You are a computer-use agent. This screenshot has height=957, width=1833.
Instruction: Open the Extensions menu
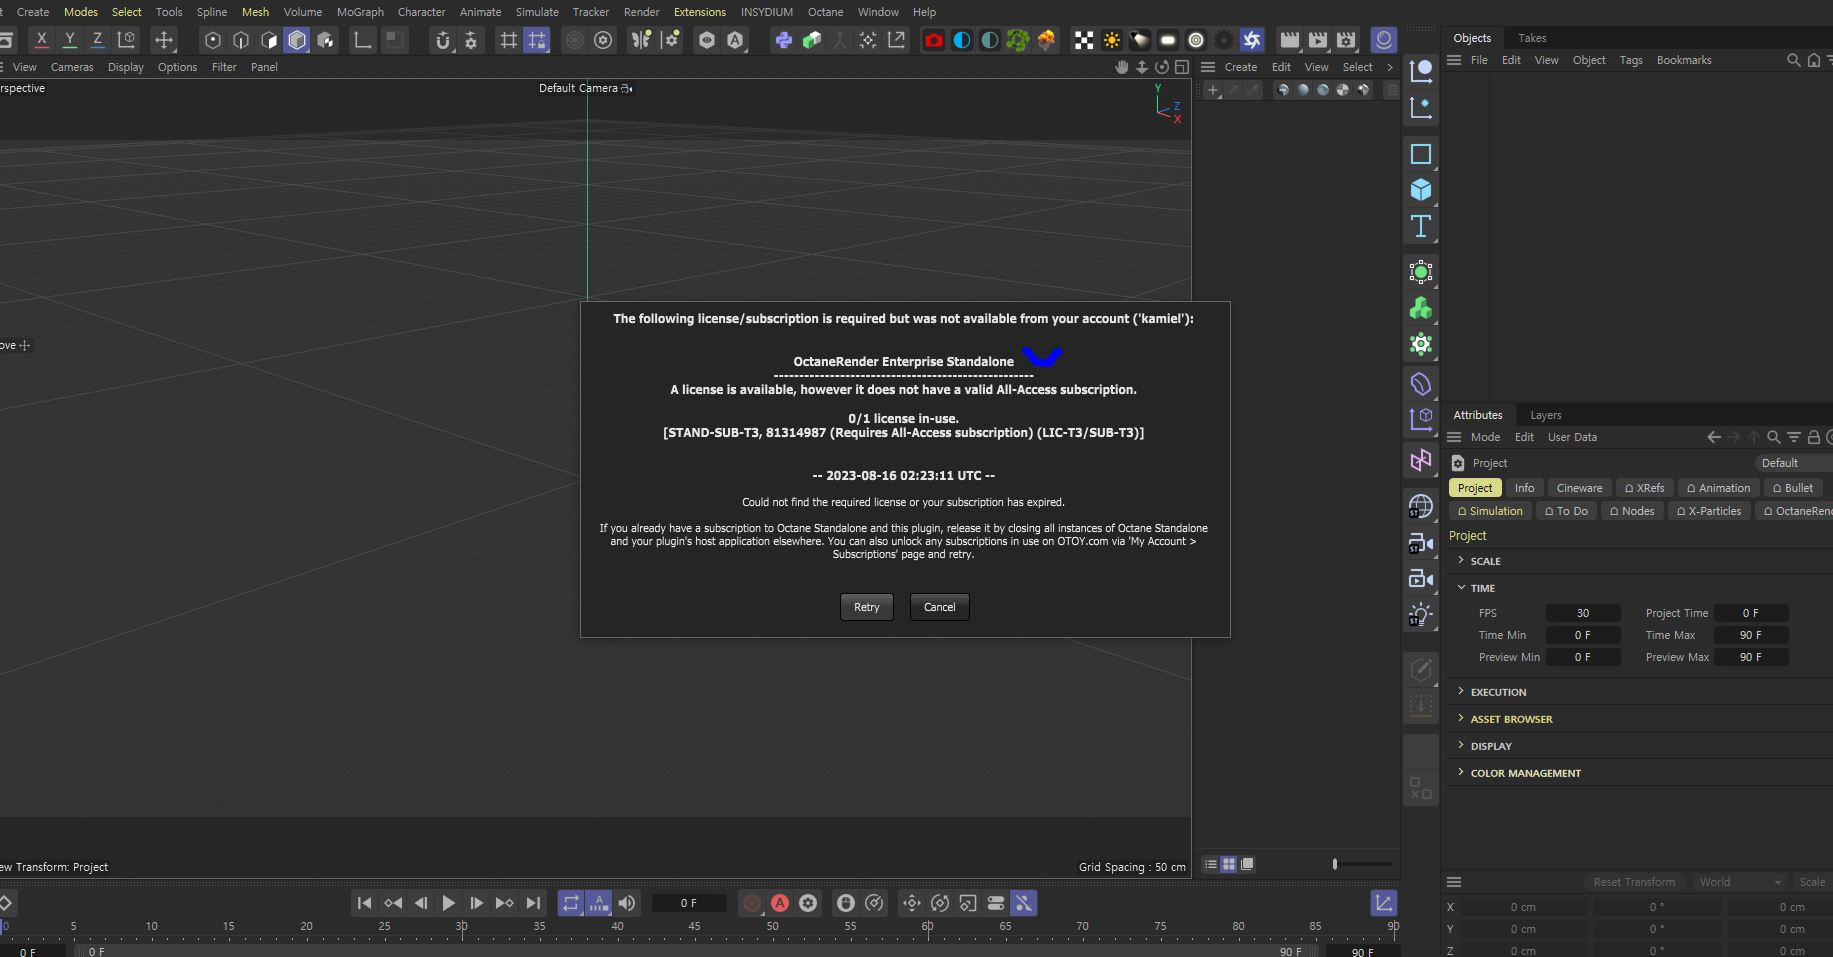699,12
